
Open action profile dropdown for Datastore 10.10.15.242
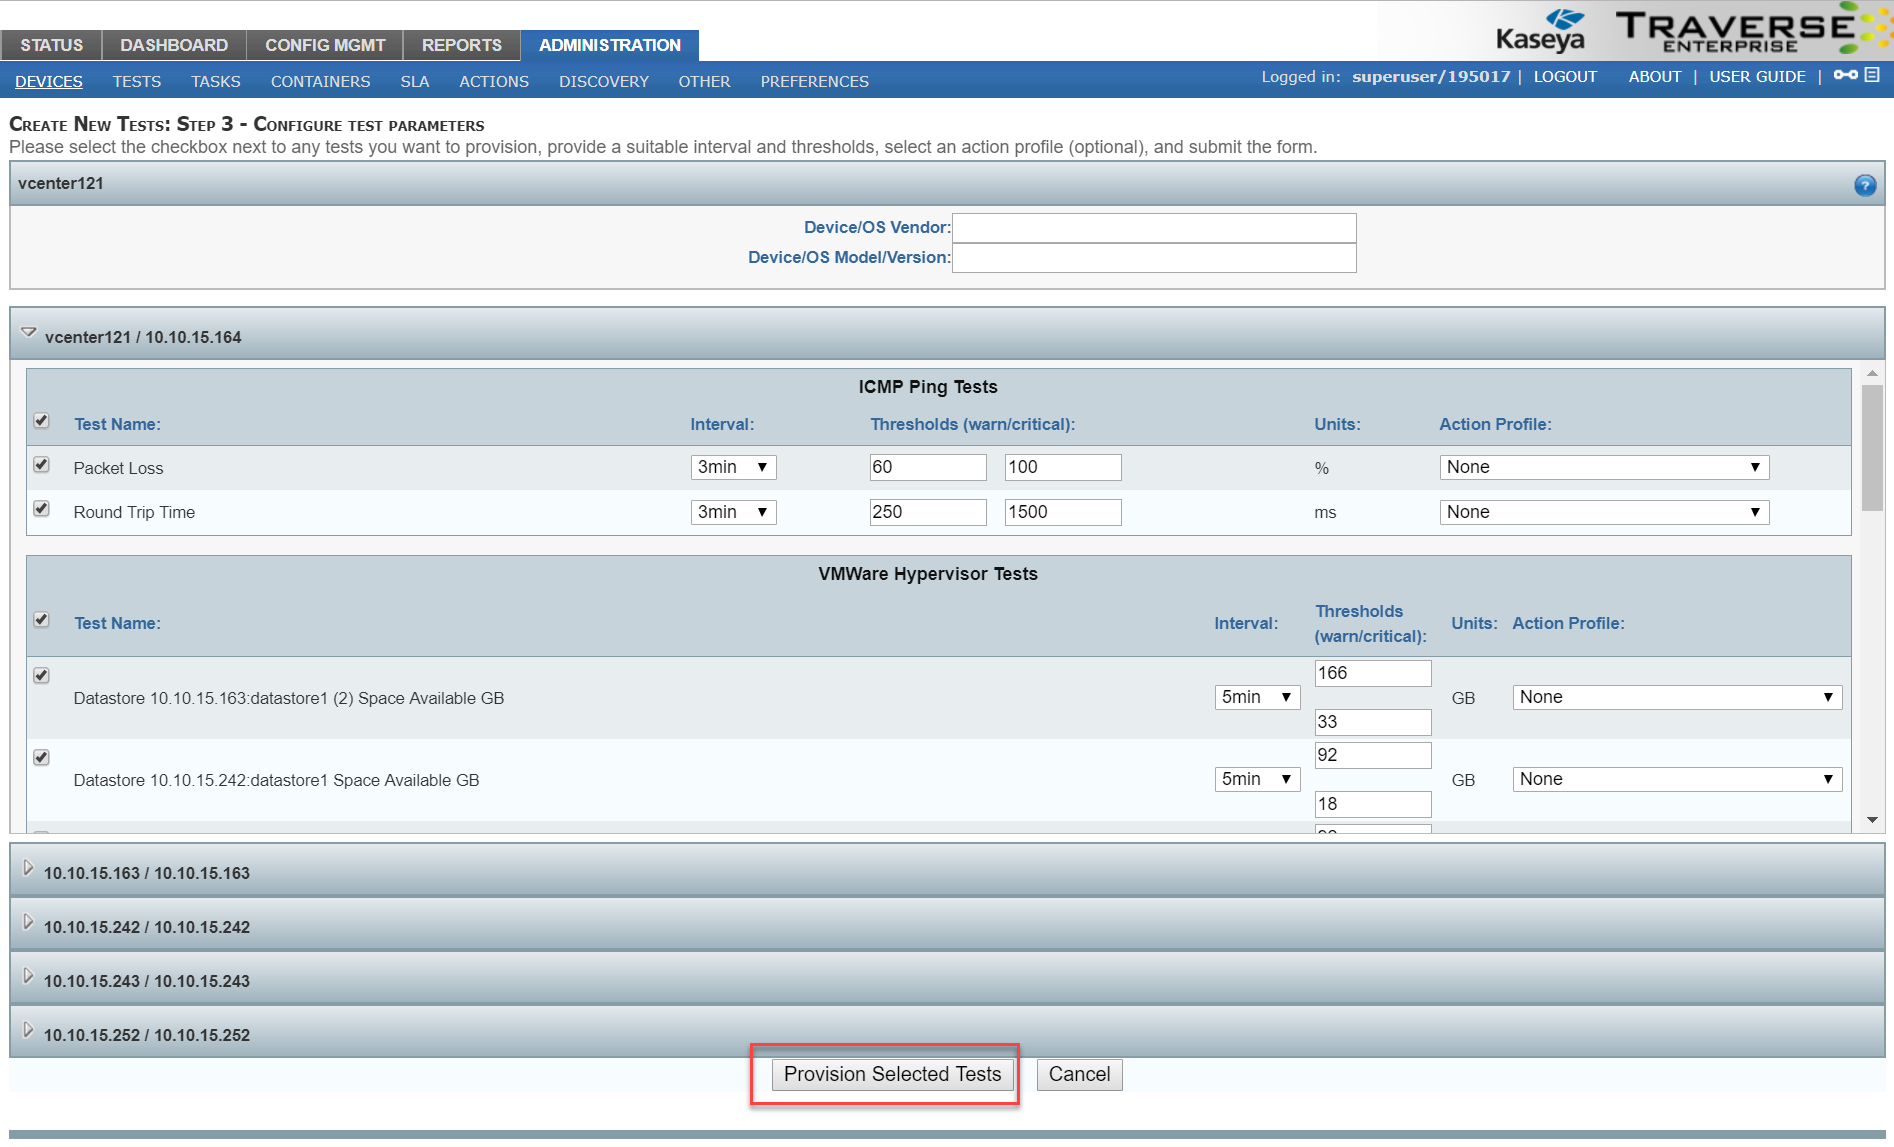pos(1677,779)
